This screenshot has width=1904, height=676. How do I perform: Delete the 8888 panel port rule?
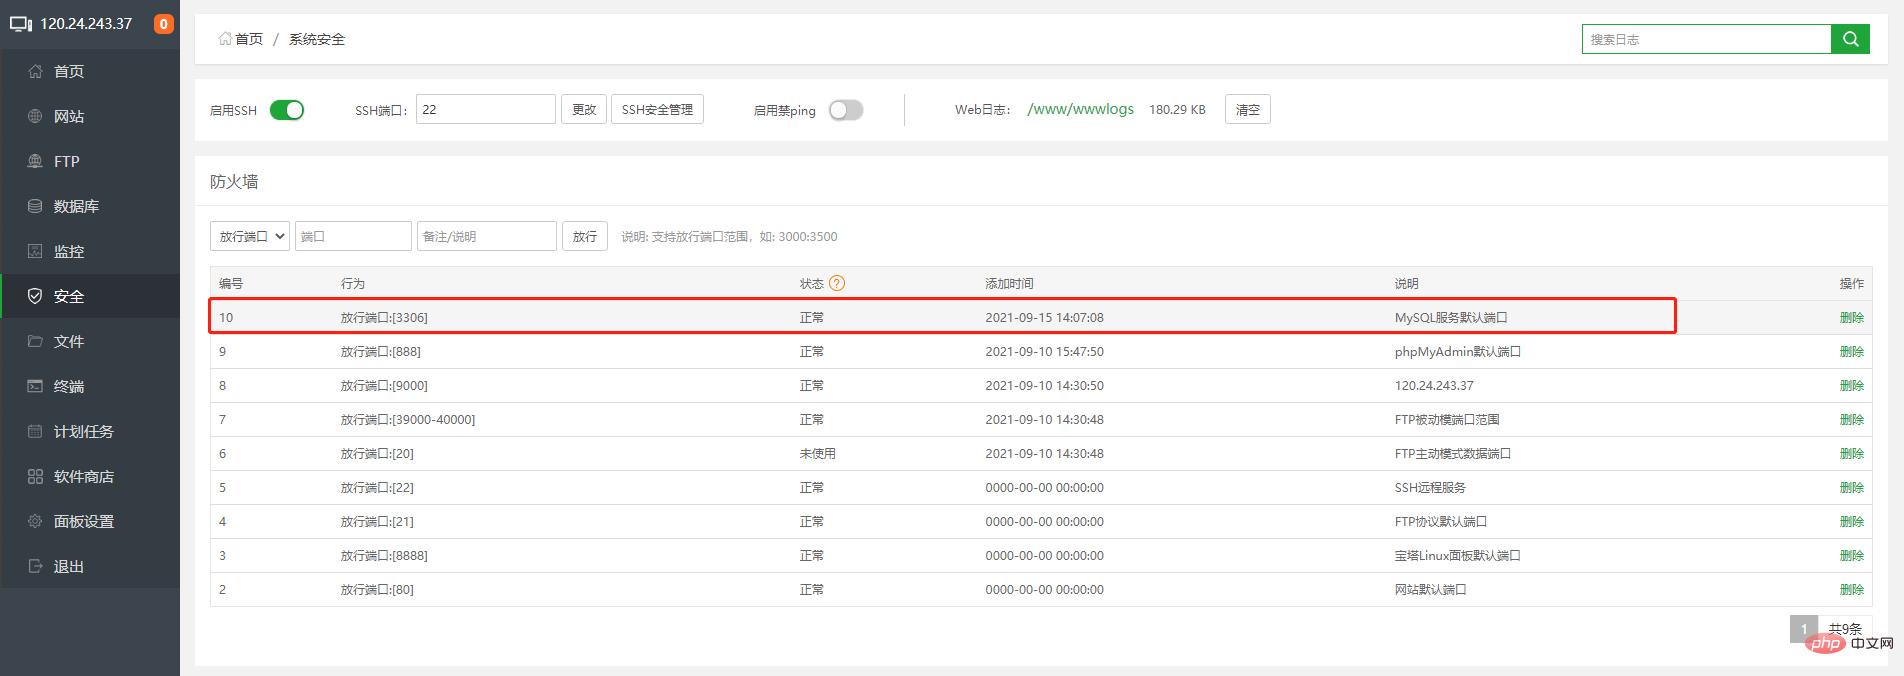(1851, 555)
